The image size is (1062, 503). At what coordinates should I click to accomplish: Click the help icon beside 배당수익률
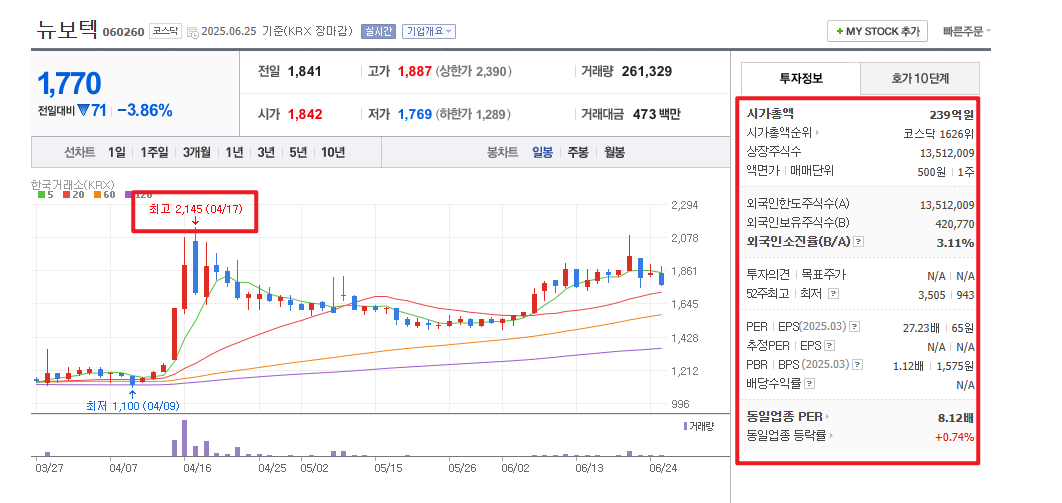tap(810, 384)
